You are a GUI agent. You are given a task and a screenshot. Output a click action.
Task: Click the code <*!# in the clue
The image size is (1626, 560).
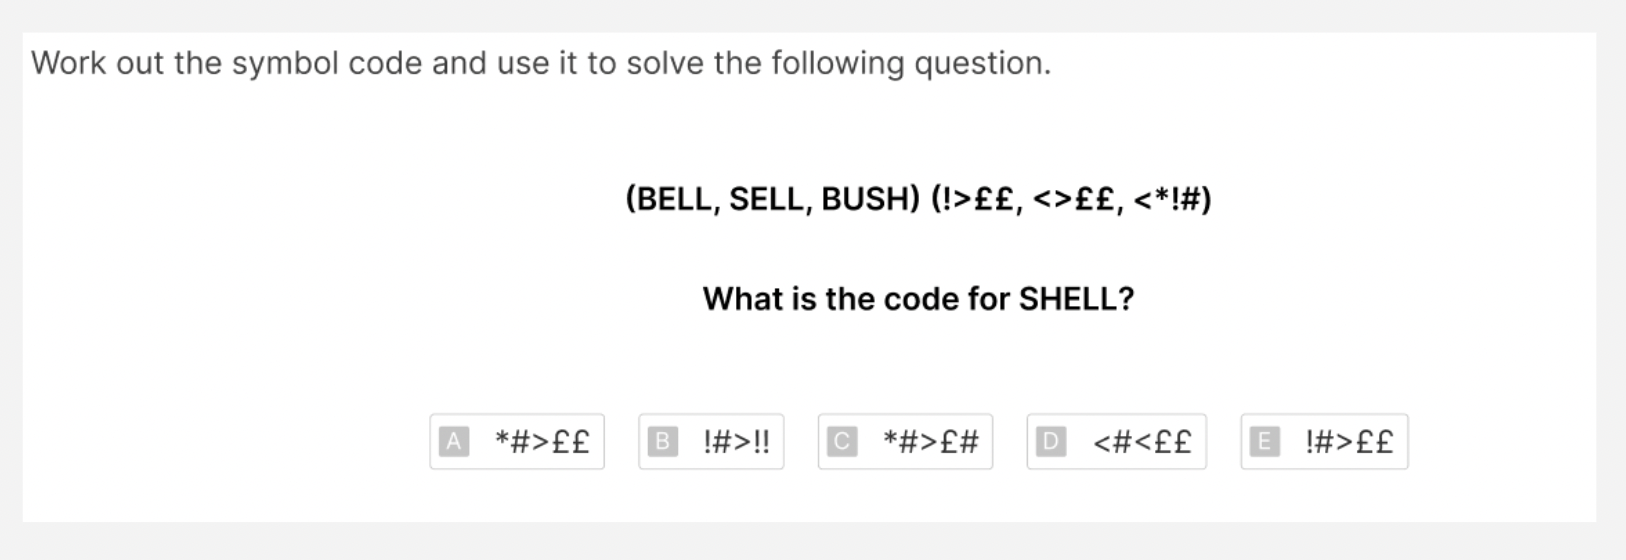1167,199
